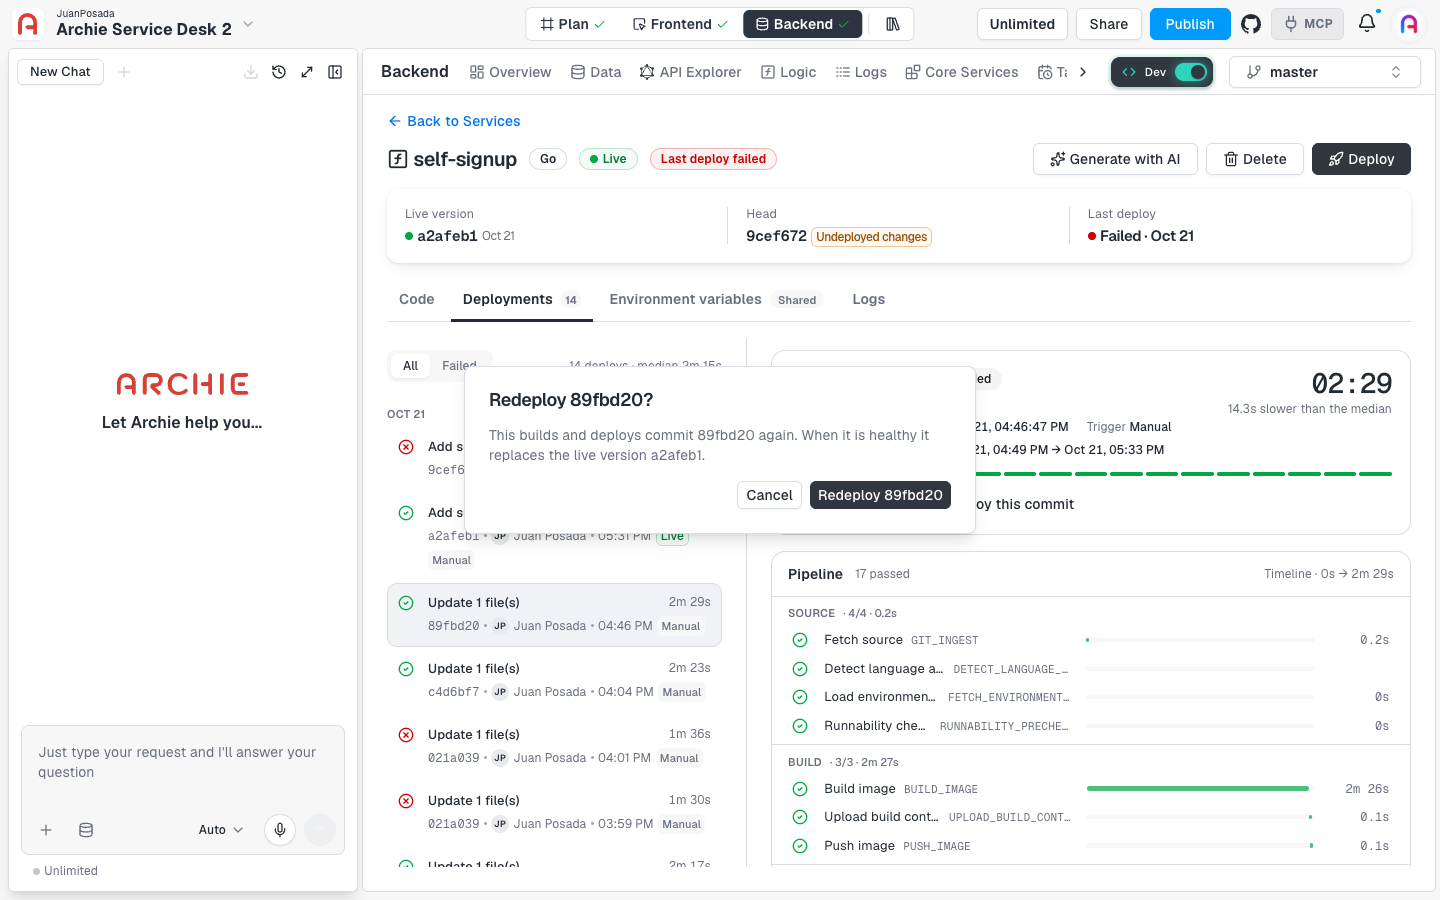Open the Logic tab
The image size is (1440, 900).
click(x=788, y=72)
